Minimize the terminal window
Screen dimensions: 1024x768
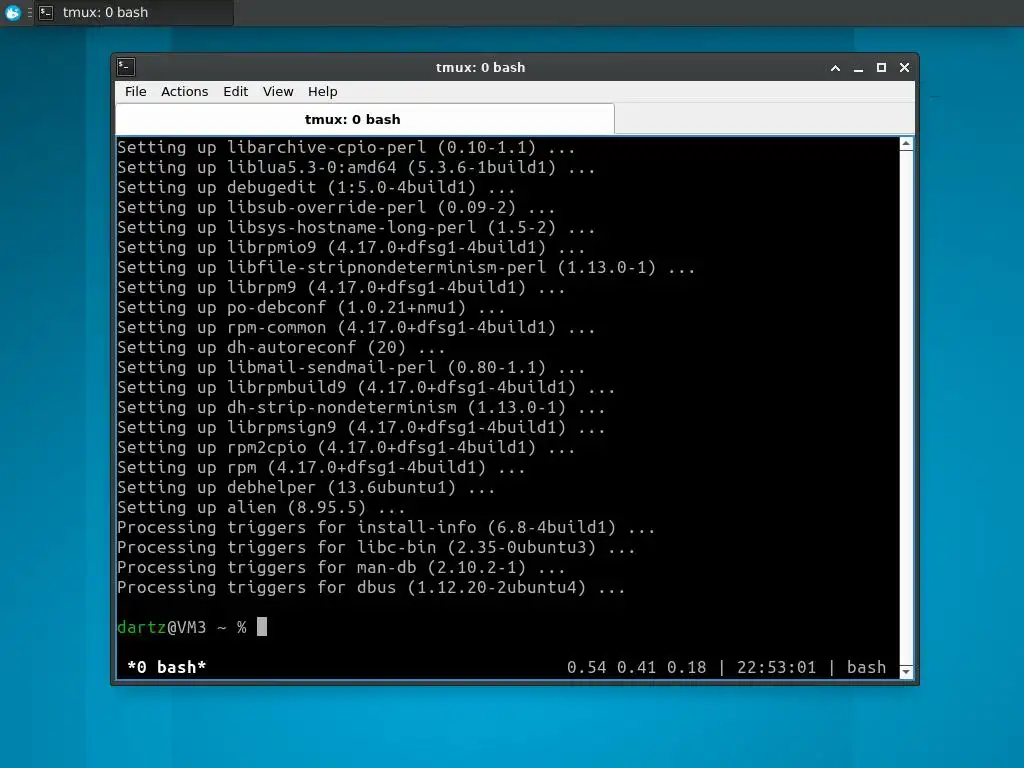pos(858,68)
